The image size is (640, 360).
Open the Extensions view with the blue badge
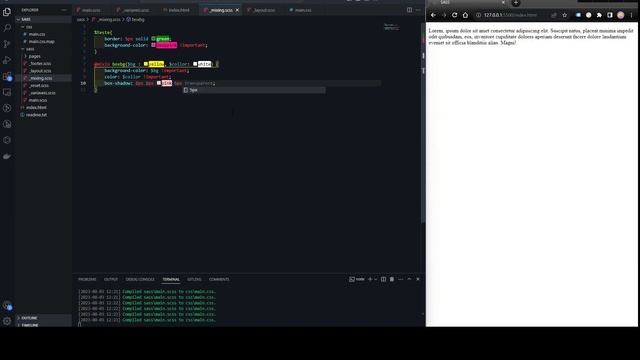point(7,76)
